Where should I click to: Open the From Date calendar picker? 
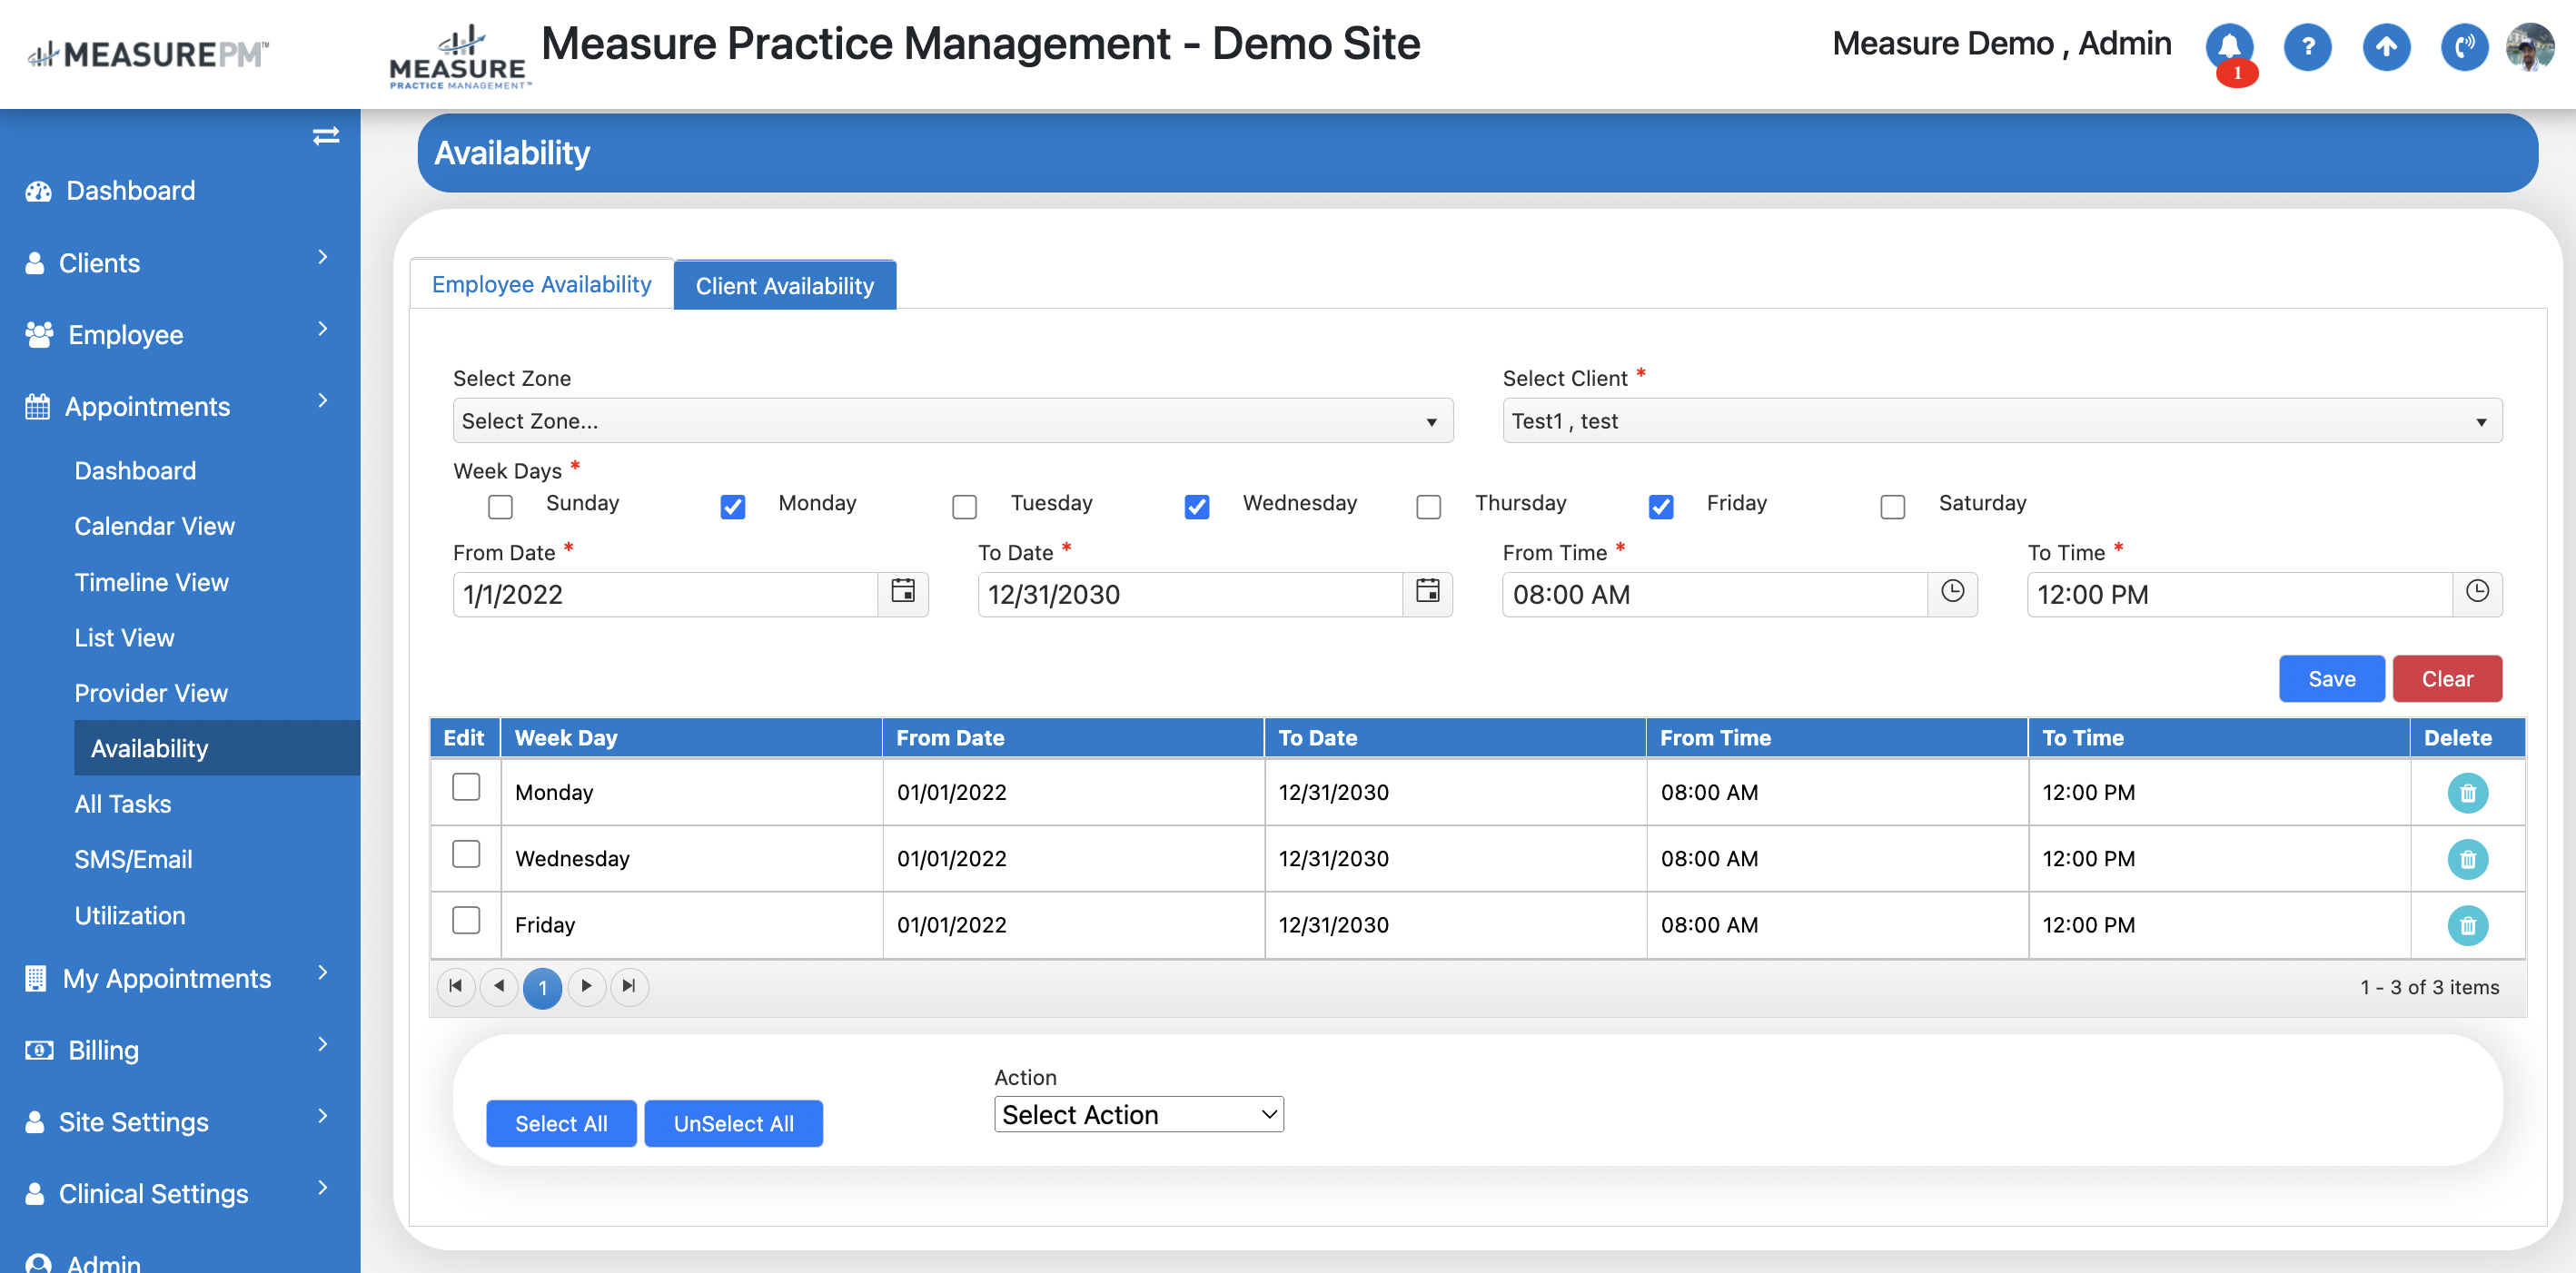tap(902, 592)
